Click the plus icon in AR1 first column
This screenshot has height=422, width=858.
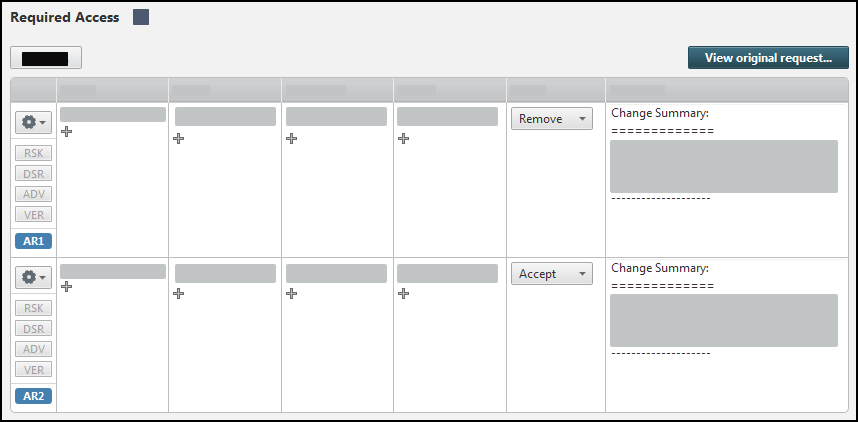click(67, 132)
